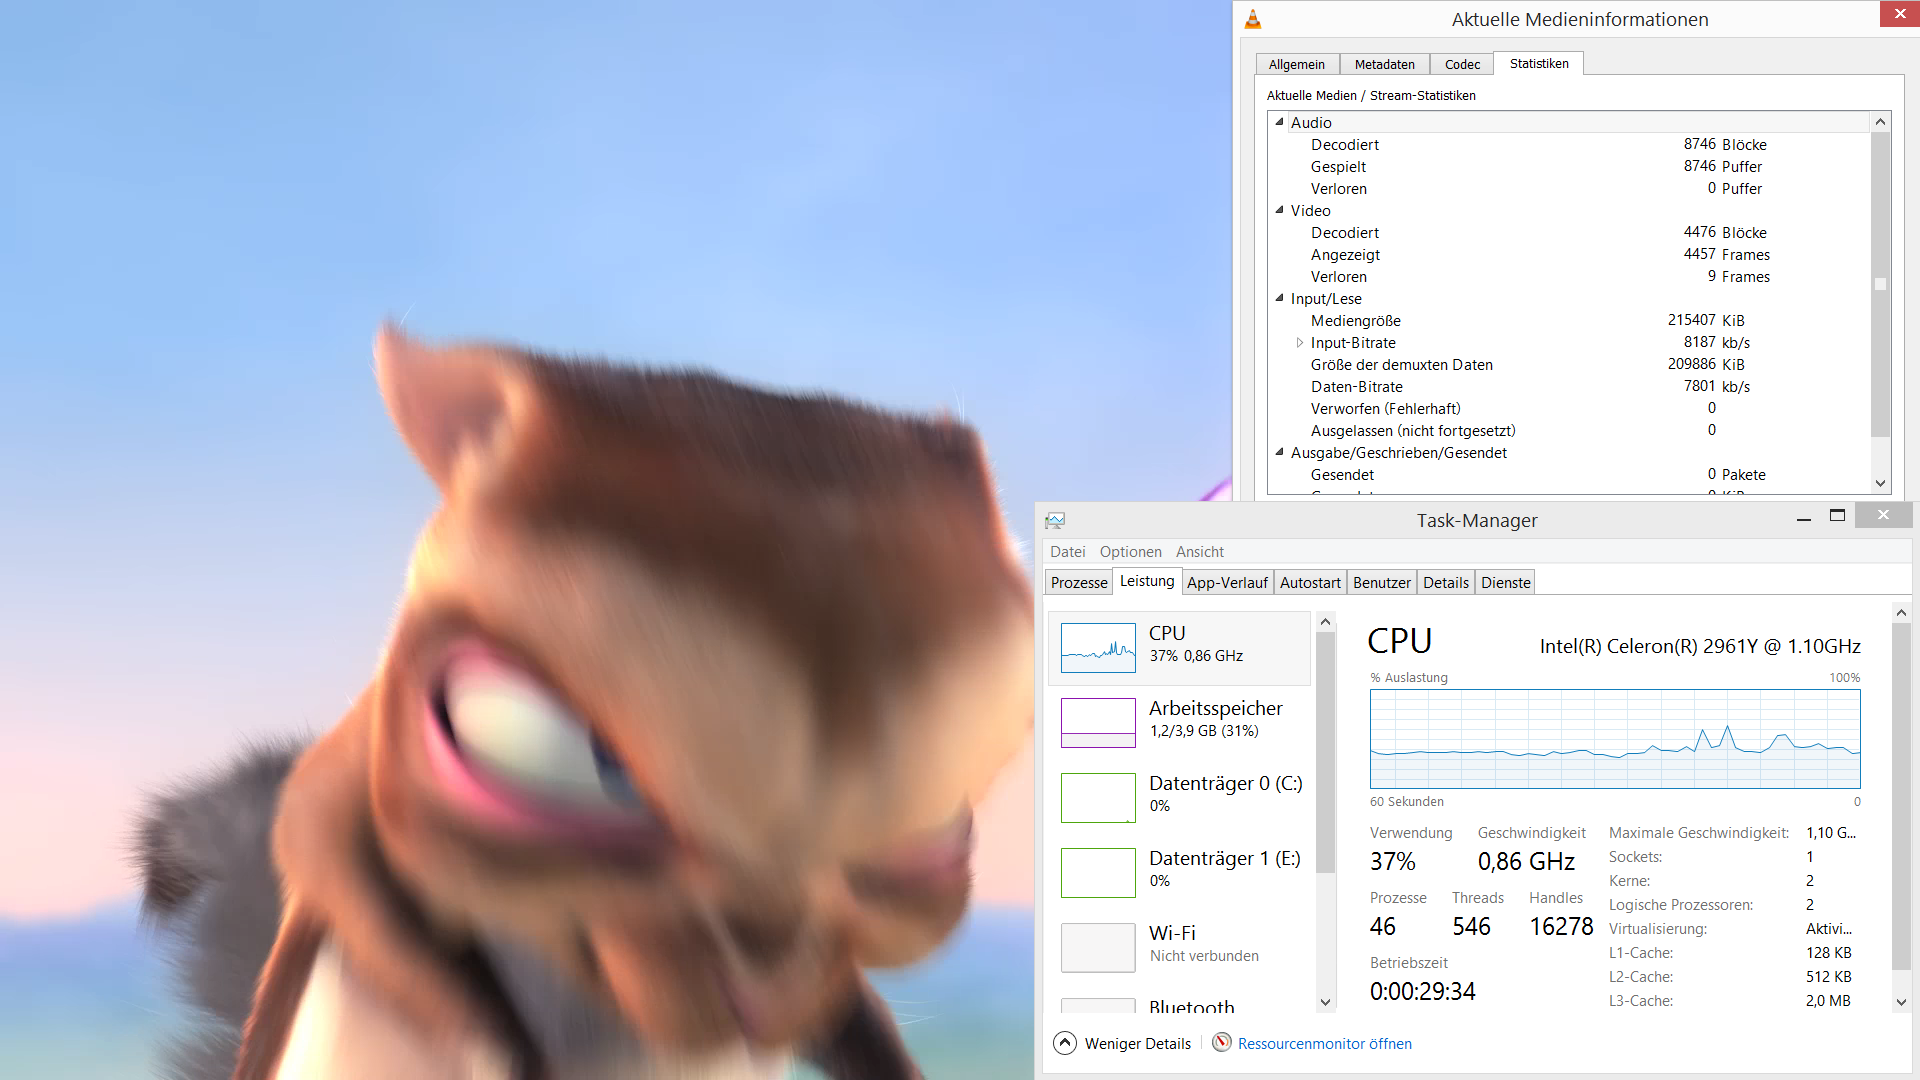Viewport: 1920px width, 1080px height.
Task: Select the Ausgelassen (nicht fortgesetzt) row
Action: pos(1569,430)
